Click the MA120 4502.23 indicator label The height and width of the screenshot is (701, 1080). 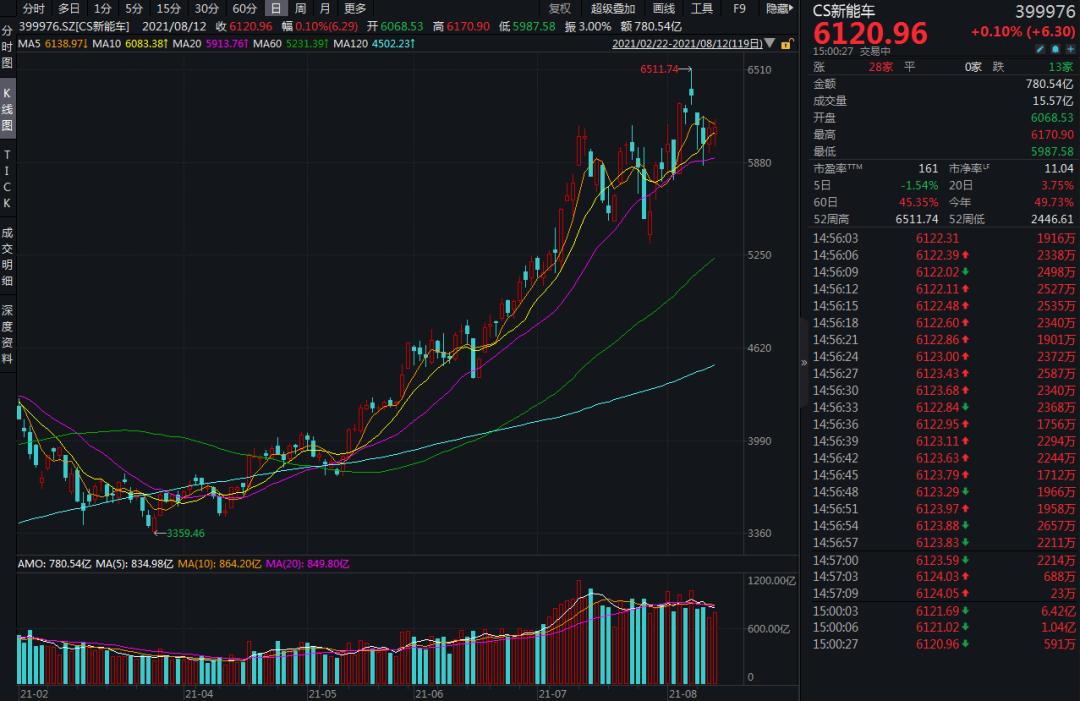pos(374,43)
